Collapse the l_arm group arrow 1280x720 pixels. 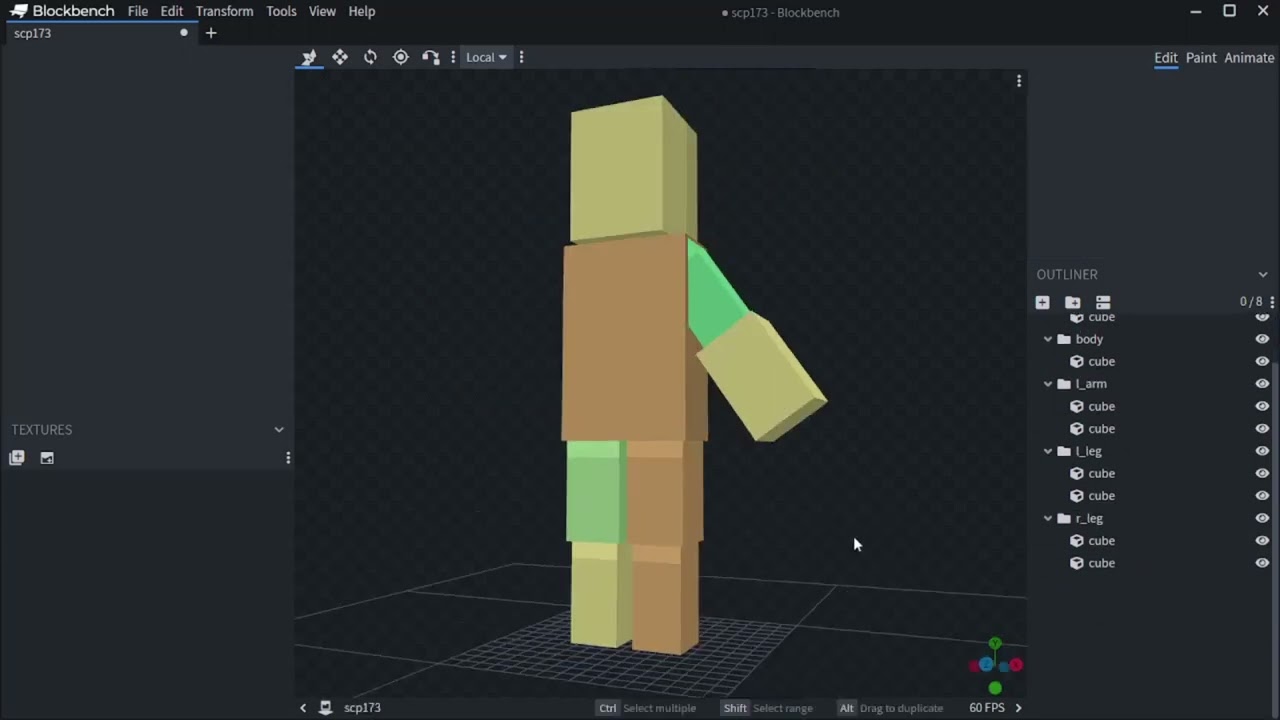[1048, 384]
